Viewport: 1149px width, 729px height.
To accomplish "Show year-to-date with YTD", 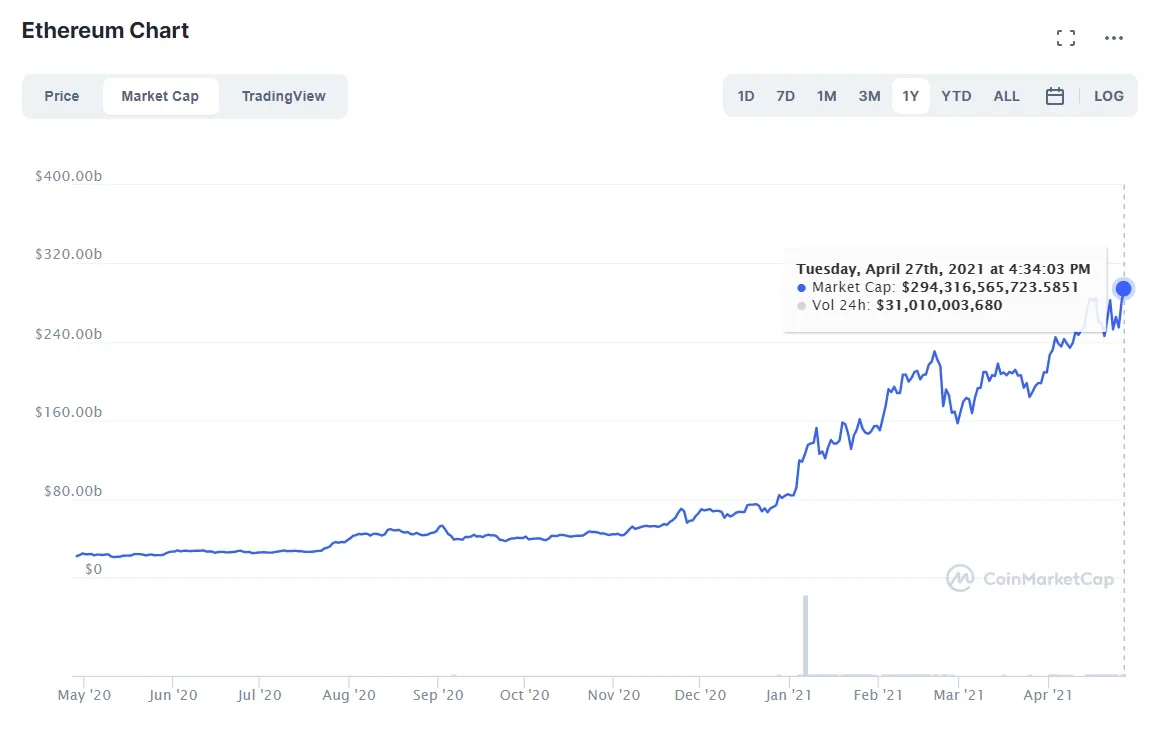I will point(956,96).
